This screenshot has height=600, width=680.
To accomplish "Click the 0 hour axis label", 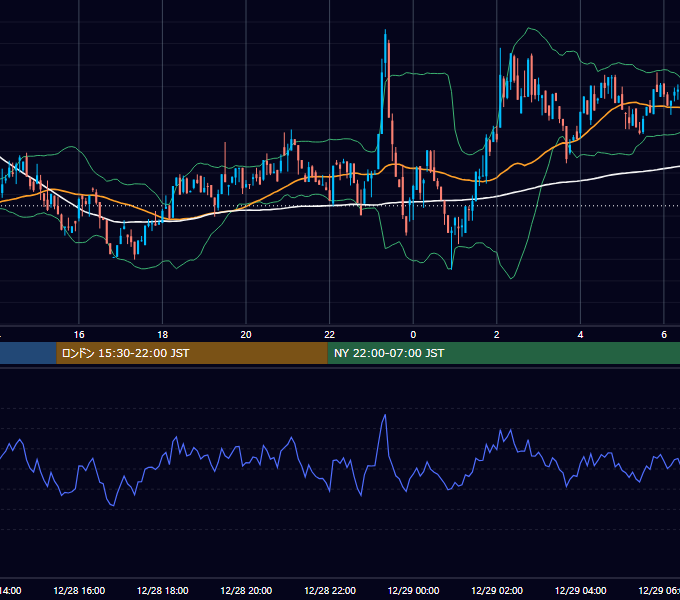I will [x=413, y=335].
